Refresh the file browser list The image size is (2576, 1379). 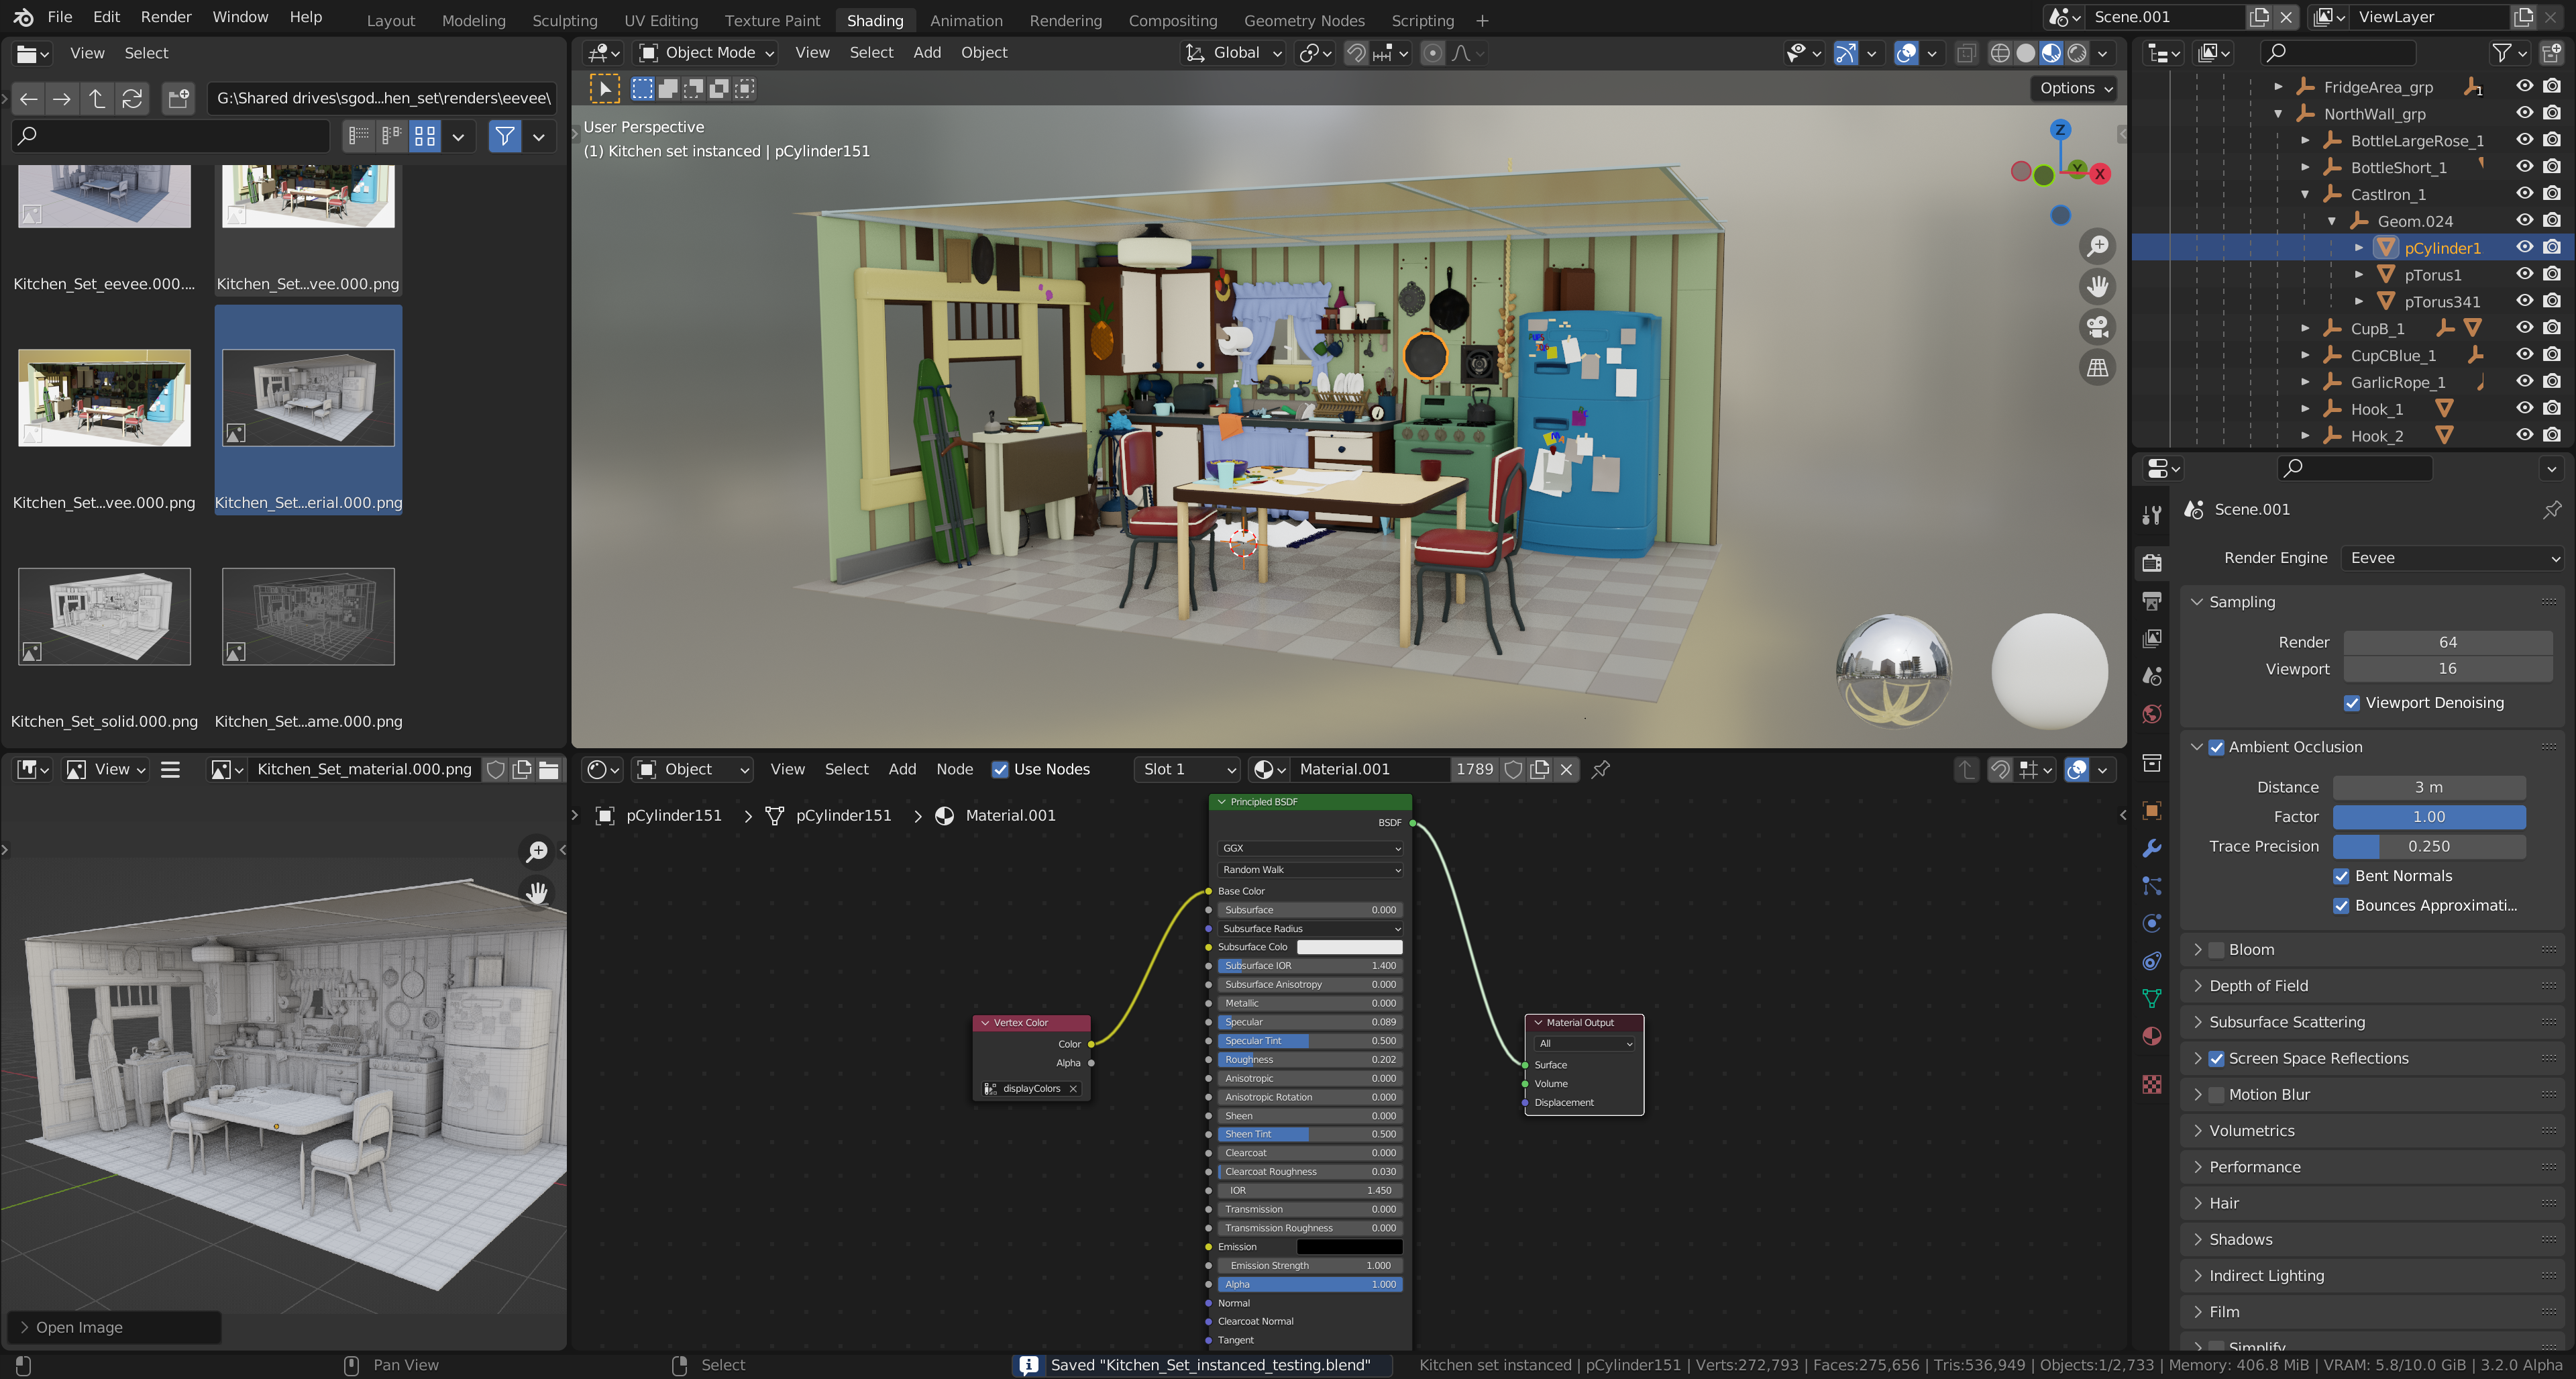click(x=132, y=98)
